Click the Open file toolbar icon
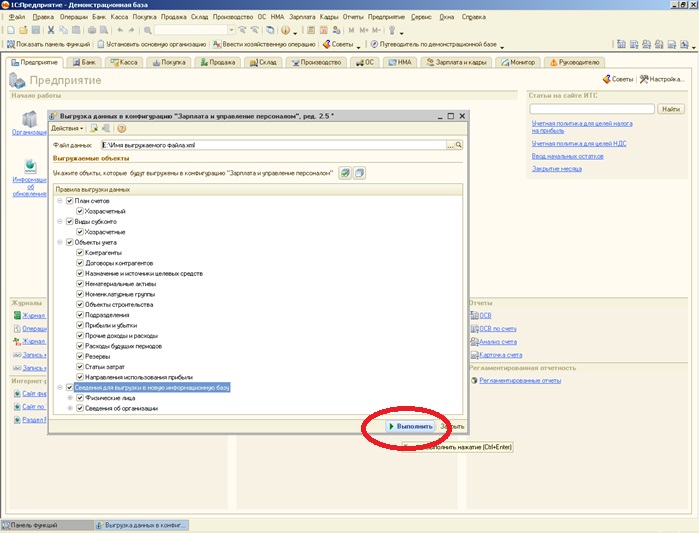699x533 pixels. point(23,30)
